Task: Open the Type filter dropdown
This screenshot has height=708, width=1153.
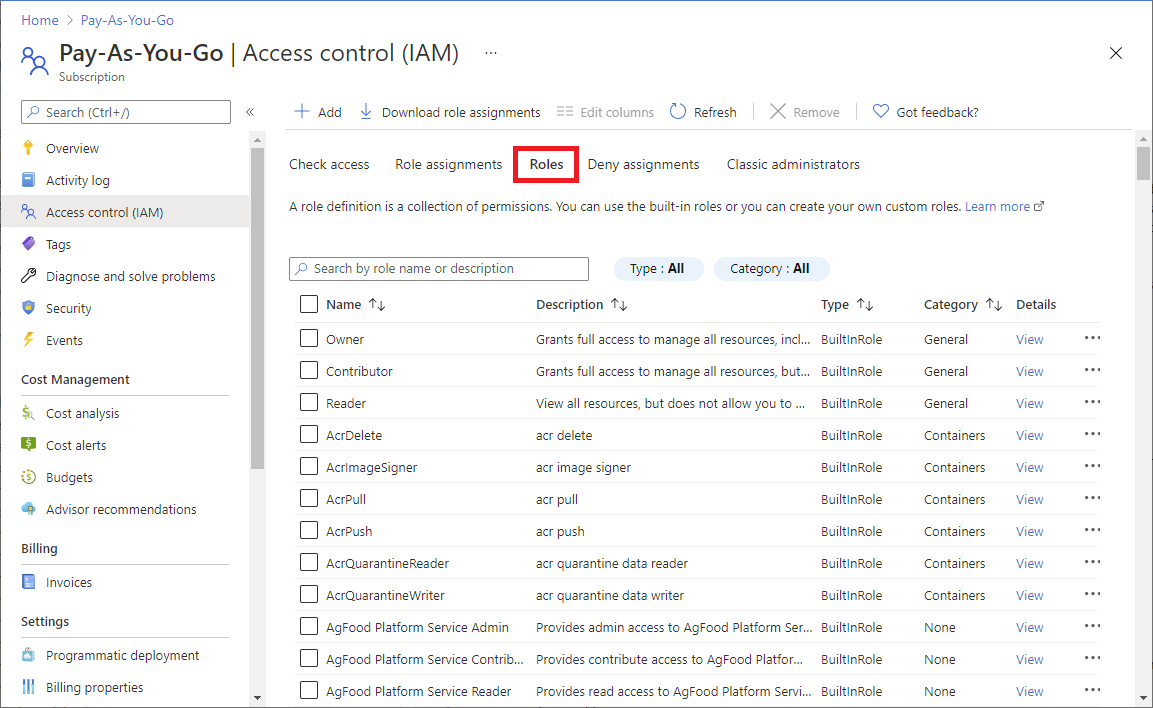Action: coord(658,268)
